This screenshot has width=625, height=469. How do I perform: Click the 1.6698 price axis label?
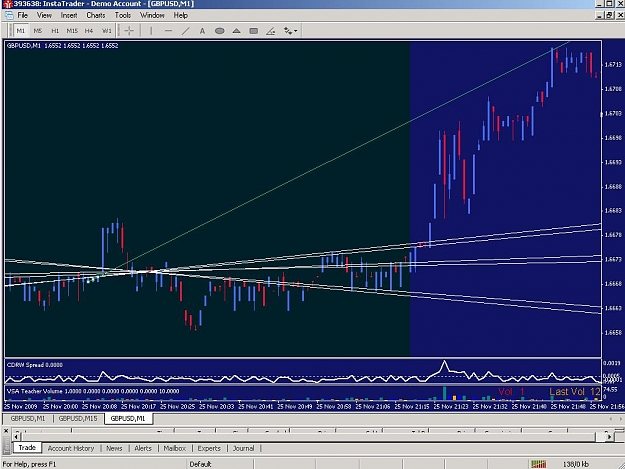[x=613, y=137]
